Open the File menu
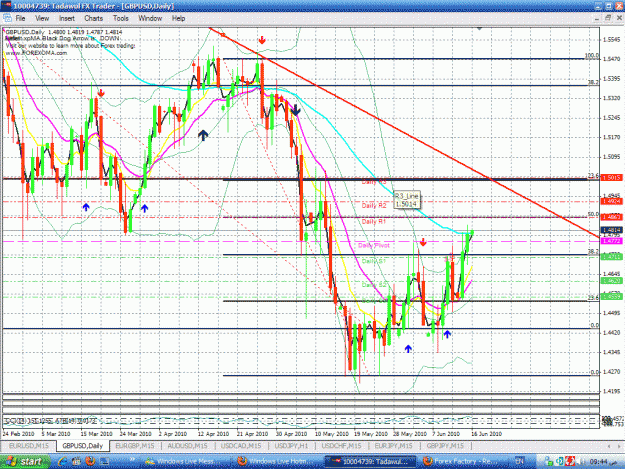This screenshot has width=625, height=469. point(20,18)
